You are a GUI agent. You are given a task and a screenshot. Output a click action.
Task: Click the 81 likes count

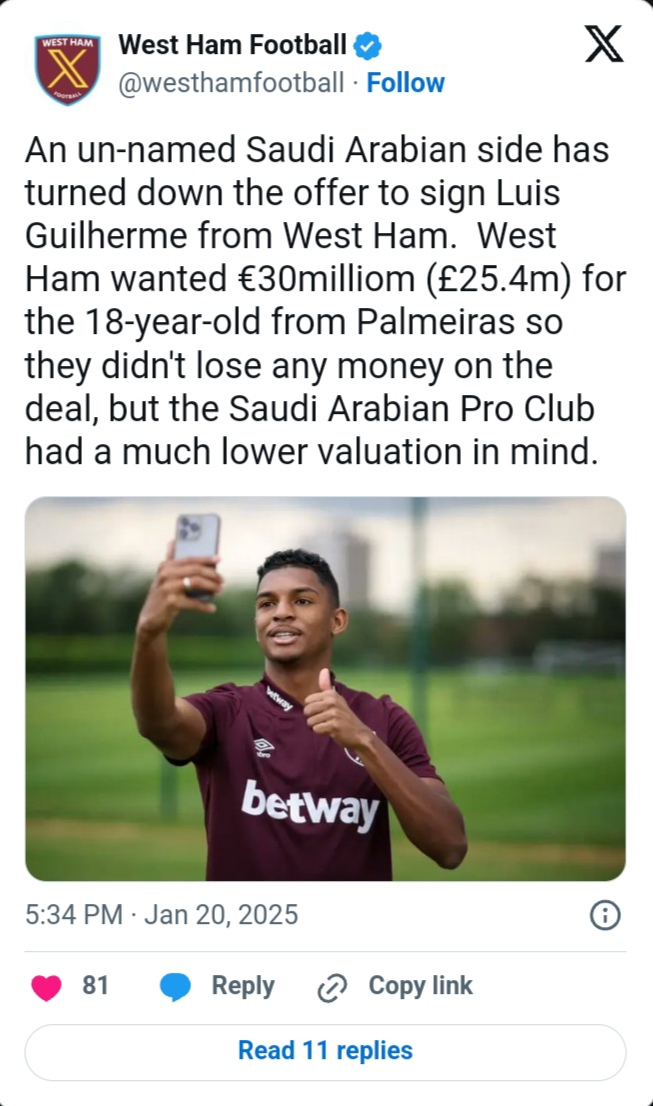click(95, 986)
